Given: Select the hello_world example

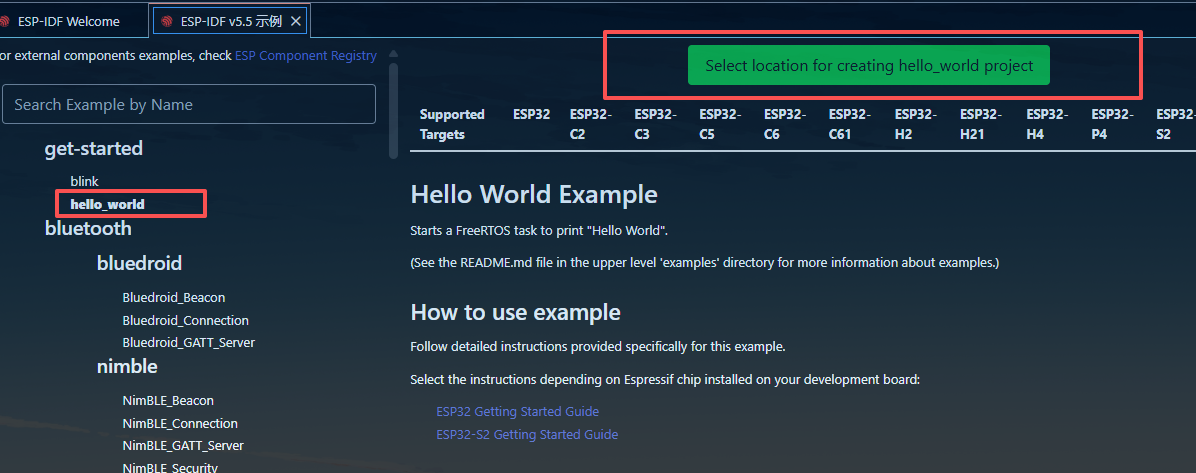Looking at the screenshot, I should (108, 204).
